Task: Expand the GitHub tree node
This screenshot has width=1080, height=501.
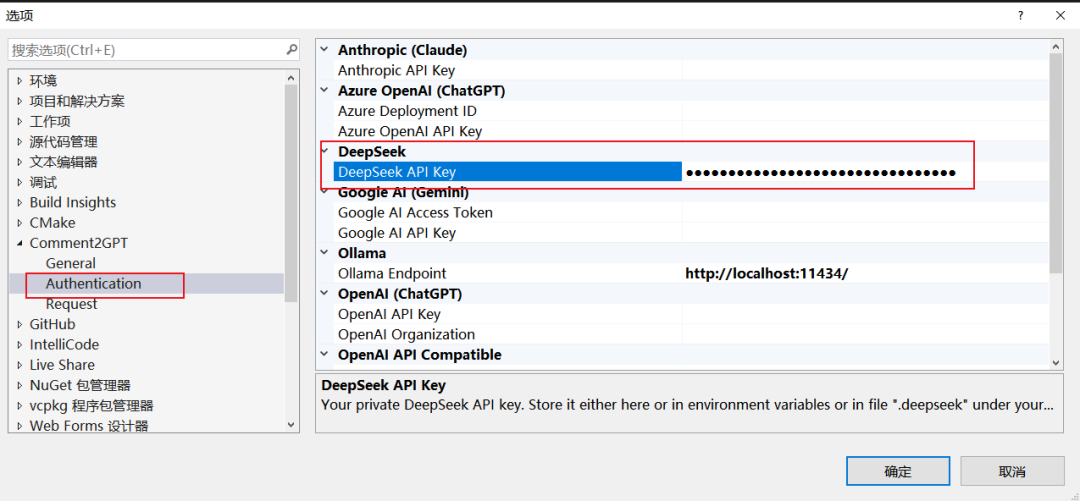Action: tap(19, 325)
